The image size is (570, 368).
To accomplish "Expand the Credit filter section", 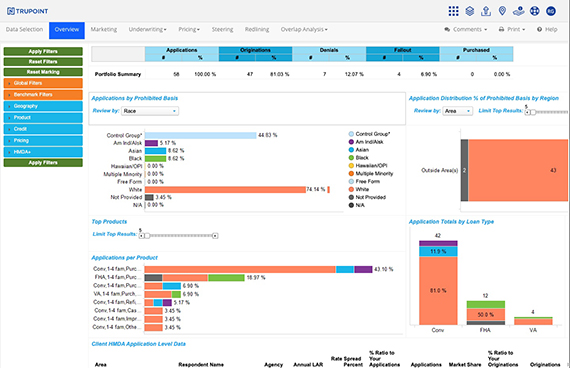I will (43, 129).
